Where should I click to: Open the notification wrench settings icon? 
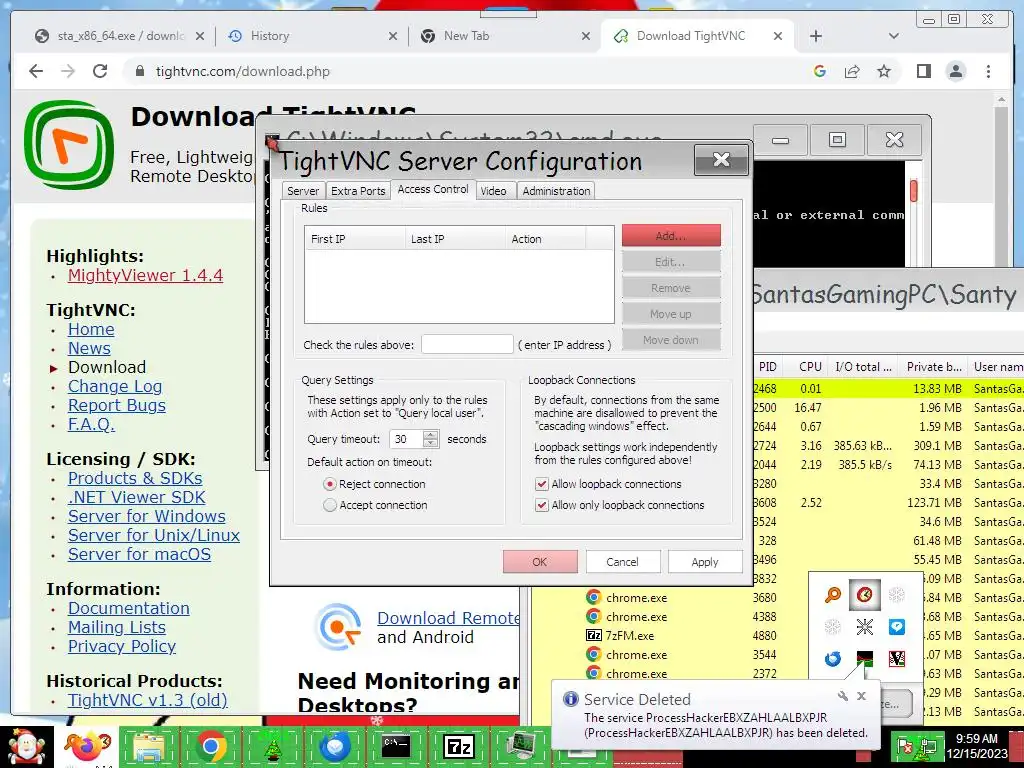(843, 696)
